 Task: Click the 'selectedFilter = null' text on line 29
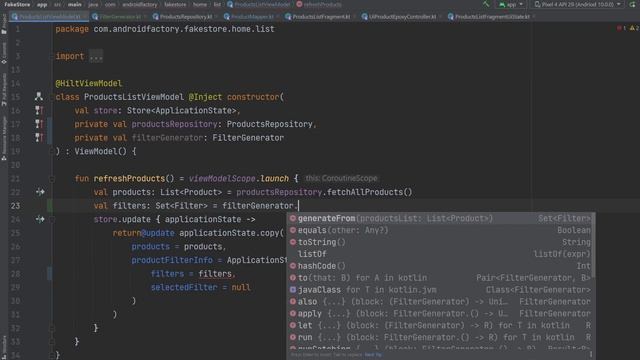(x=200, y=287)
